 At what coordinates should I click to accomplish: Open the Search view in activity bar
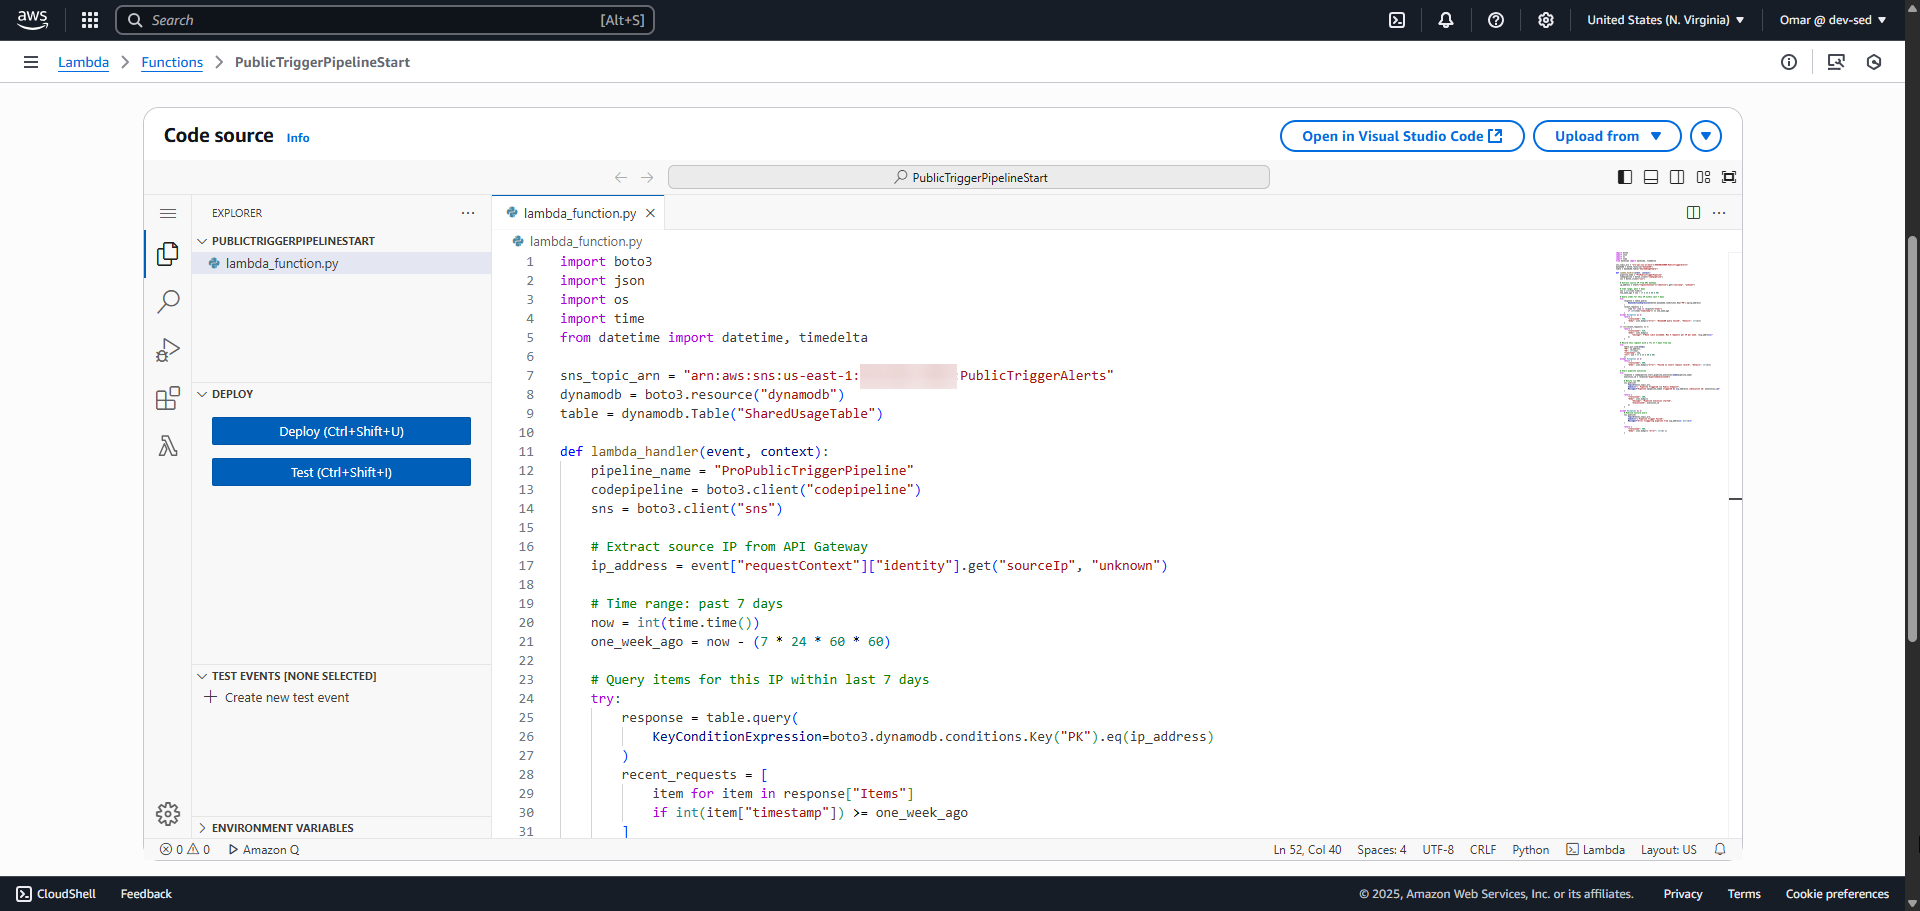(168, 302)
